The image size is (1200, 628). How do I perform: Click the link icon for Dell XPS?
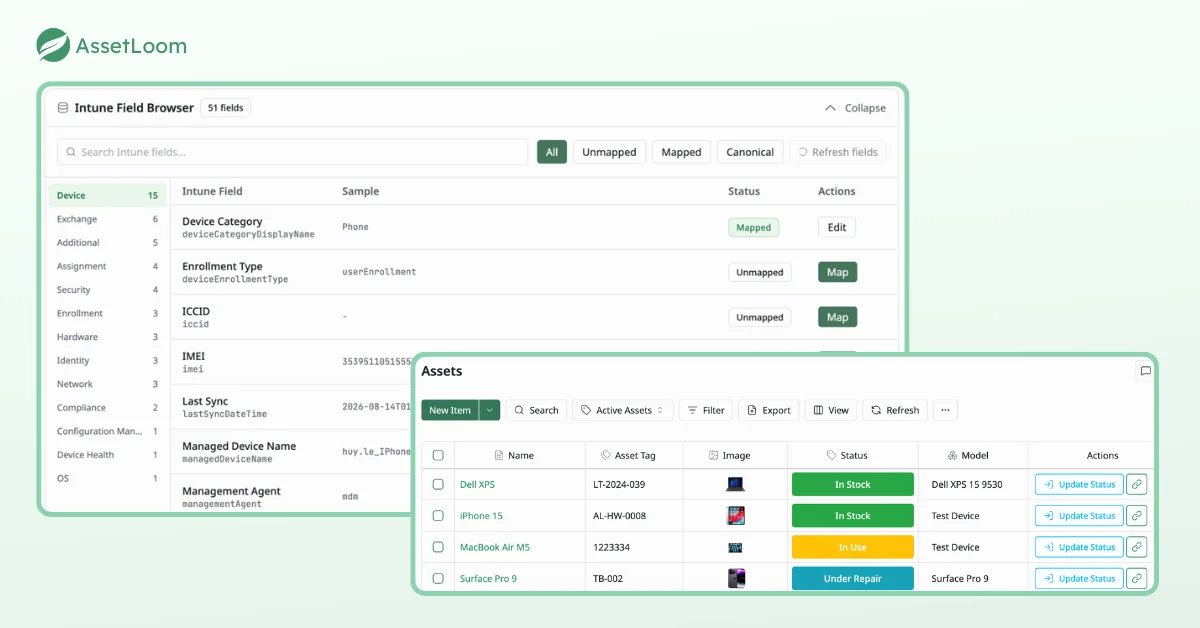pyautogui.click(x=1136, y=485)
